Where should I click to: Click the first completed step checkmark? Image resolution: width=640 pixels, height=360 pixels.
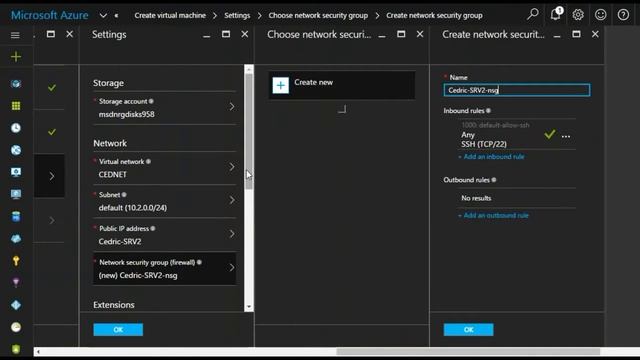click(x=52, y=88)
